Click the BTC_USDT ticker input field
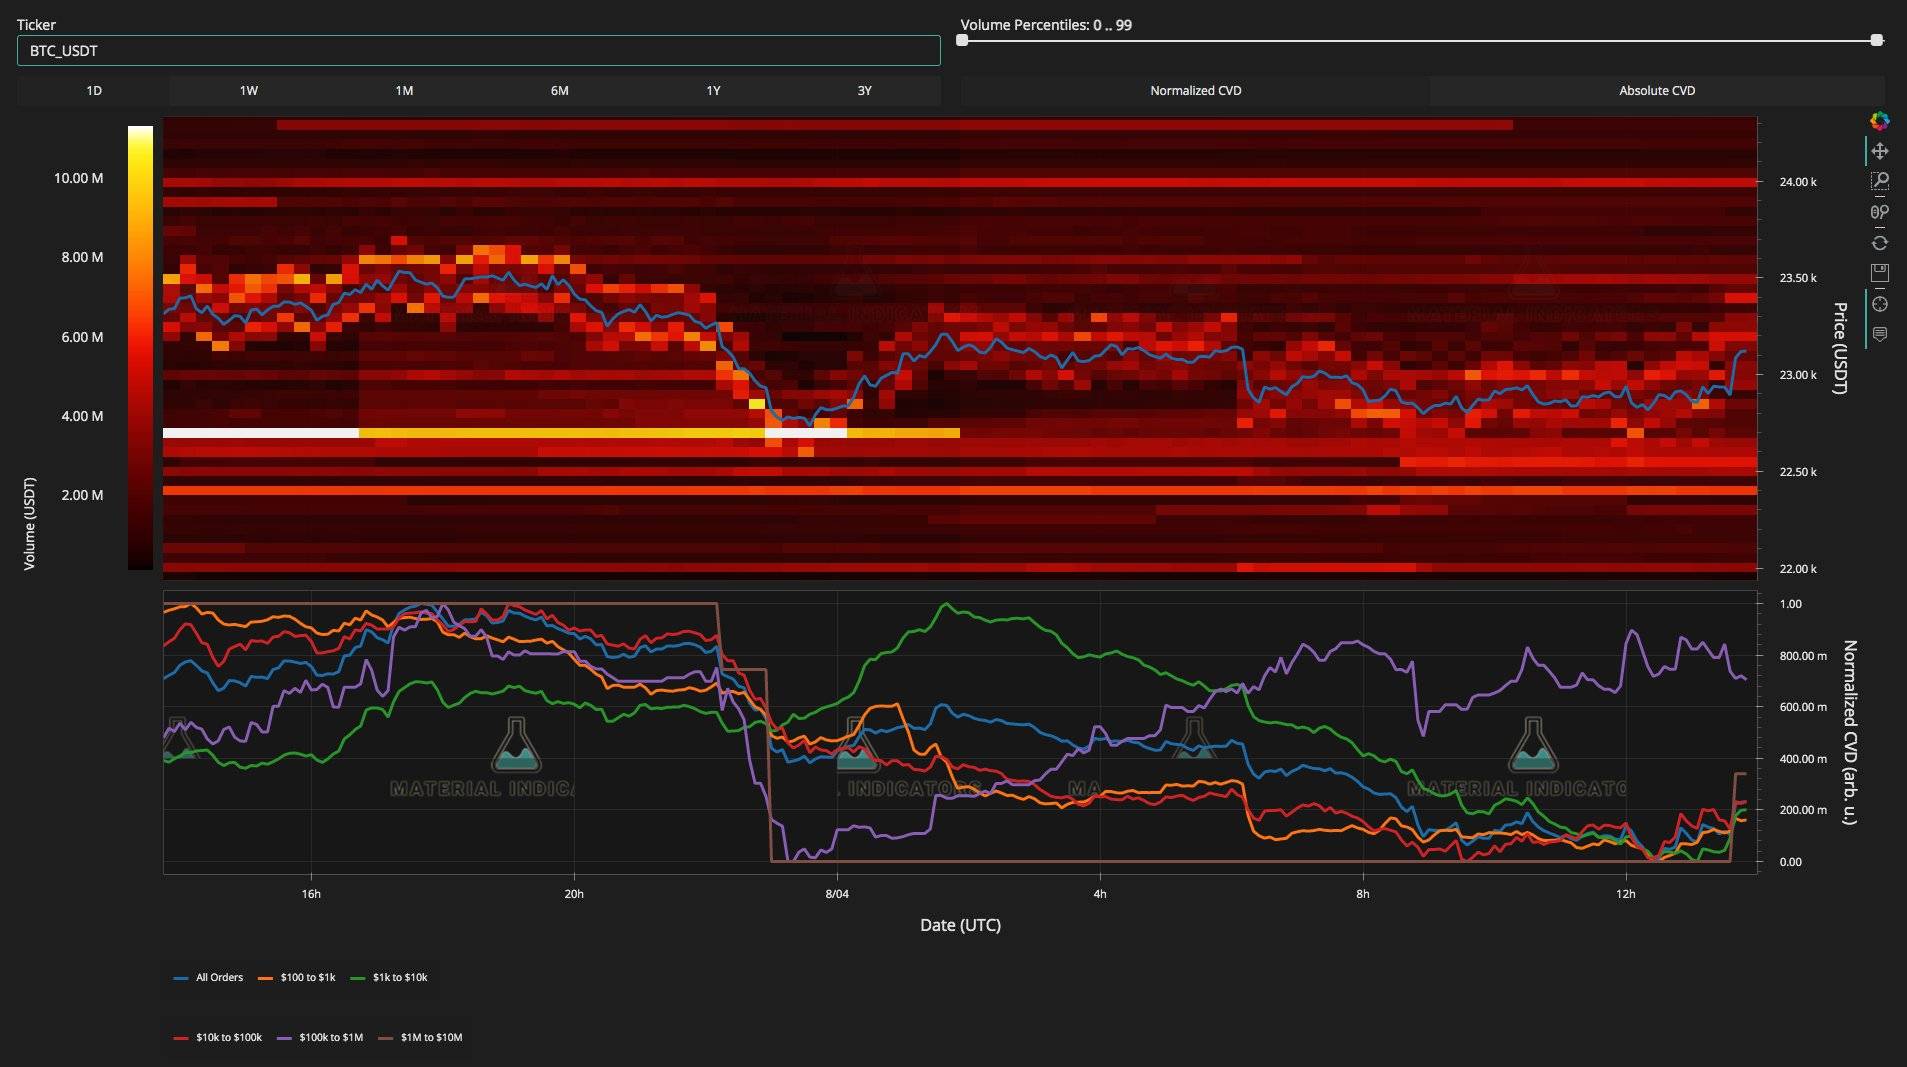Viewport: 1907px width, 1067px height. click(x=478, y=50)
